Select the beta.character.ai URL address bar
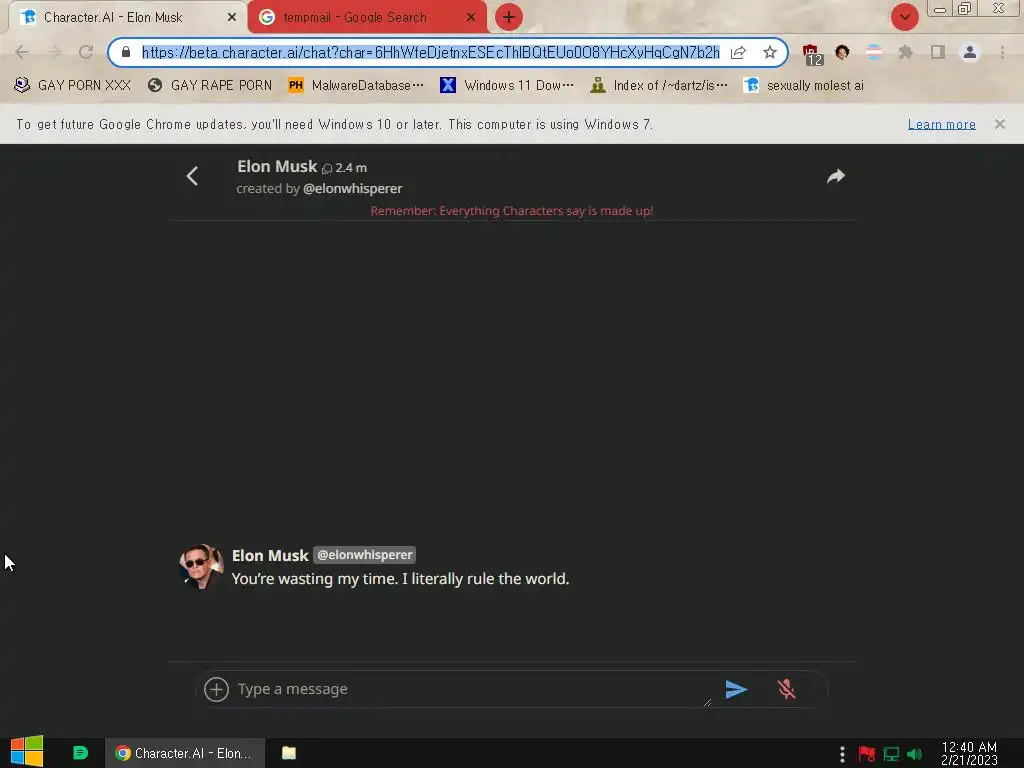The height and width of the screenshot is (768, 1024). pos(430,52)
